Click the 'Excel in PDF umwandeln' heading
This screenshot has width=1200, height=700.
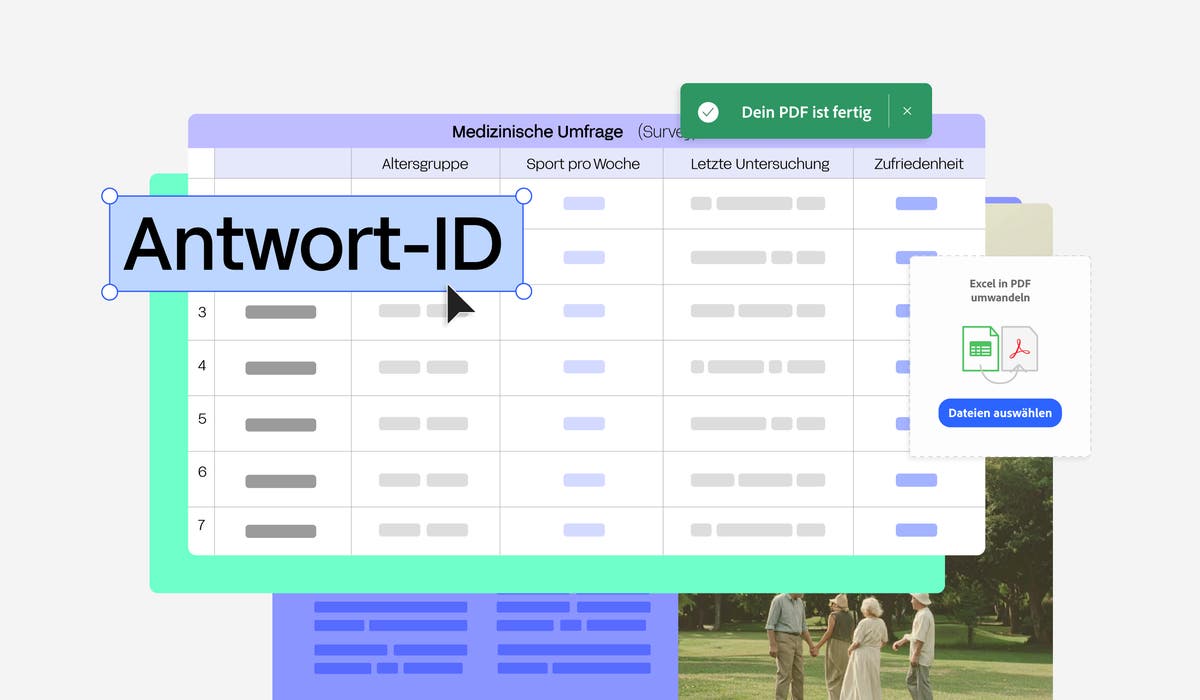click(x=1000, y=291)
